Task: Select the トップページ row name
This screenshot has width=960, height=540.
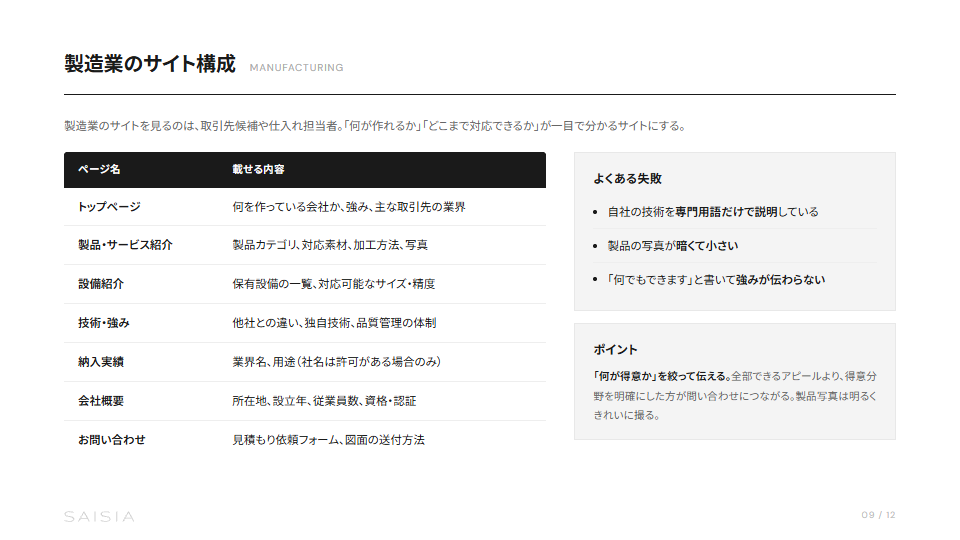Action: [x=109, y=207]
